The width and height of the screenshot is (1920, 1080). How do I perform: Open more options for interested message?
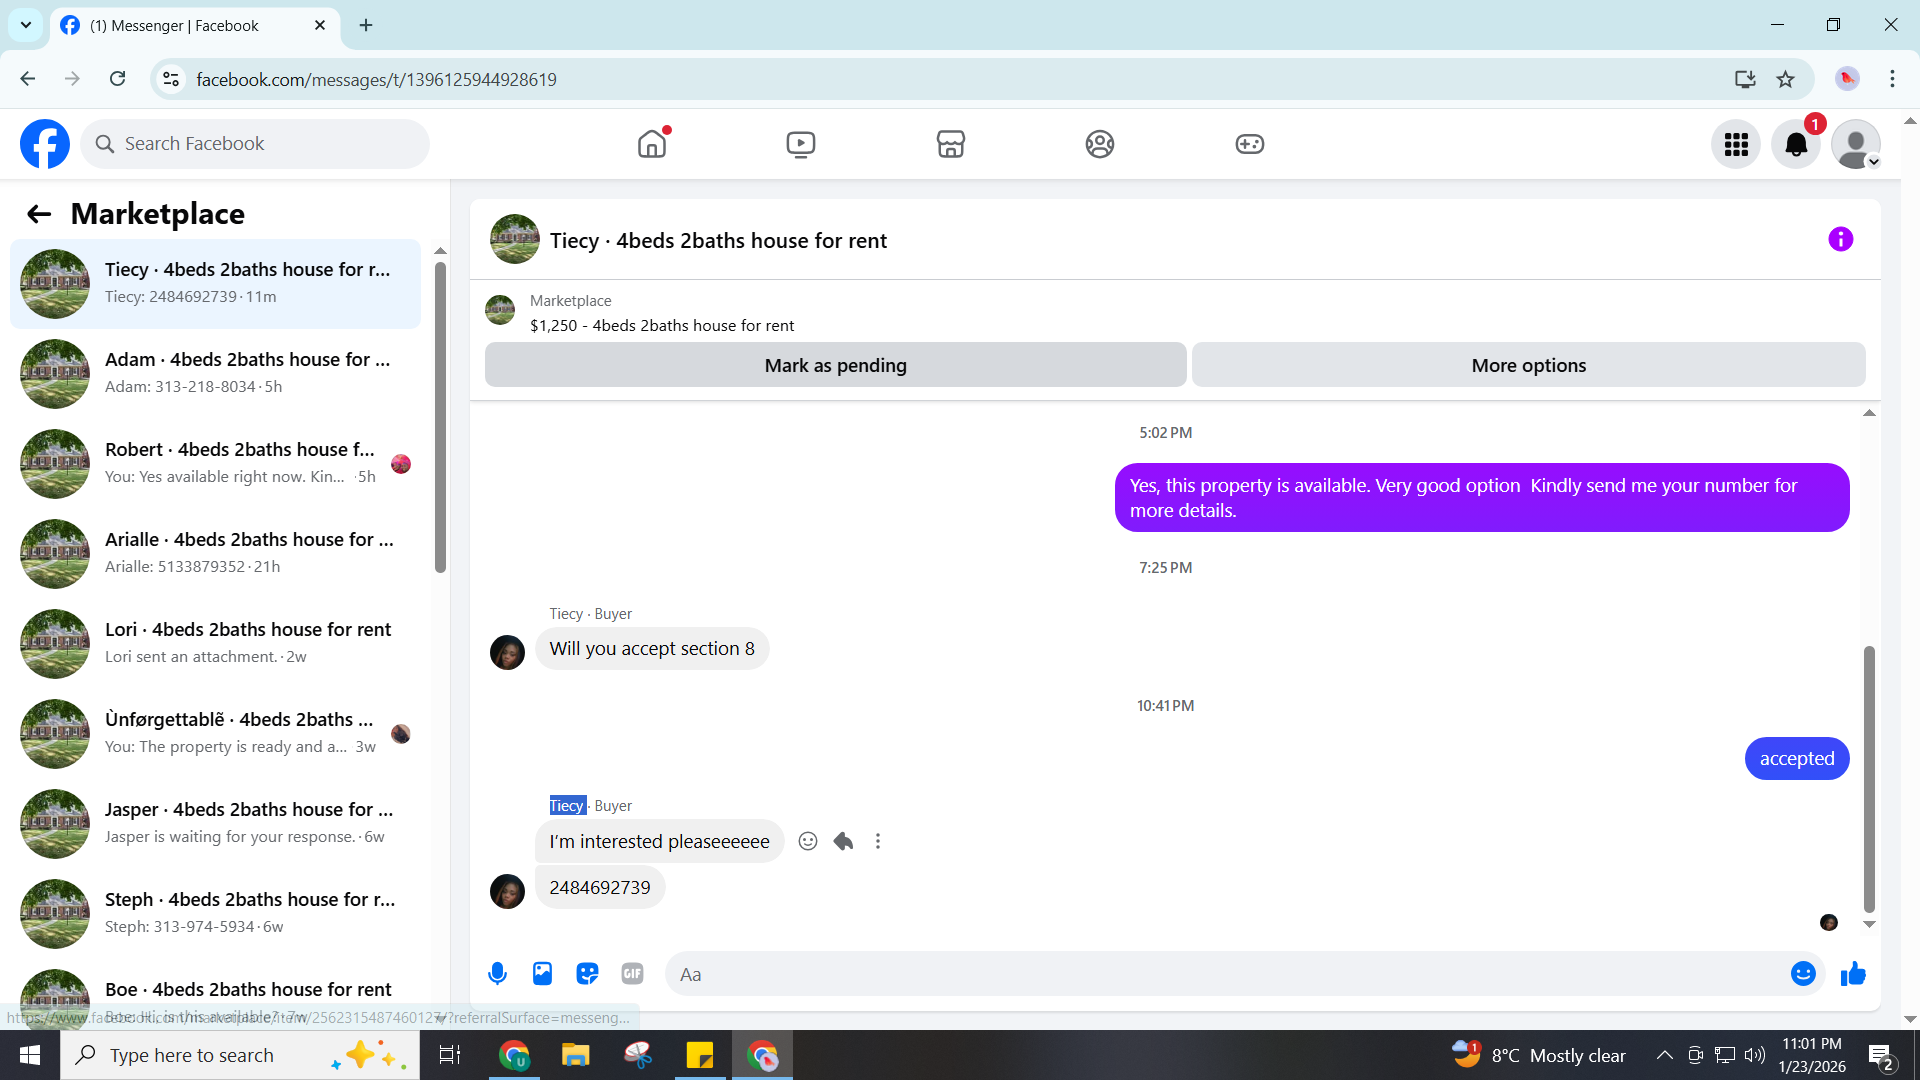coord(878,841)
